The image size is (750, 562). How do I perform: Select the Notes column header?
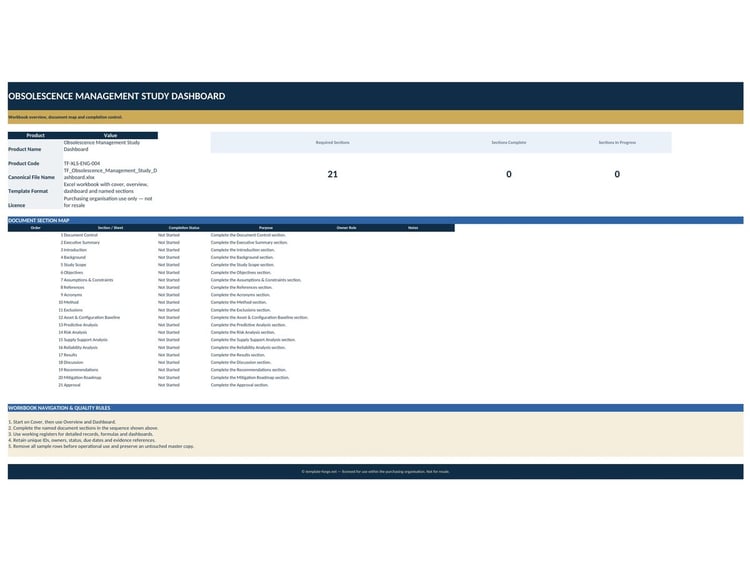[x=413, y=228]
